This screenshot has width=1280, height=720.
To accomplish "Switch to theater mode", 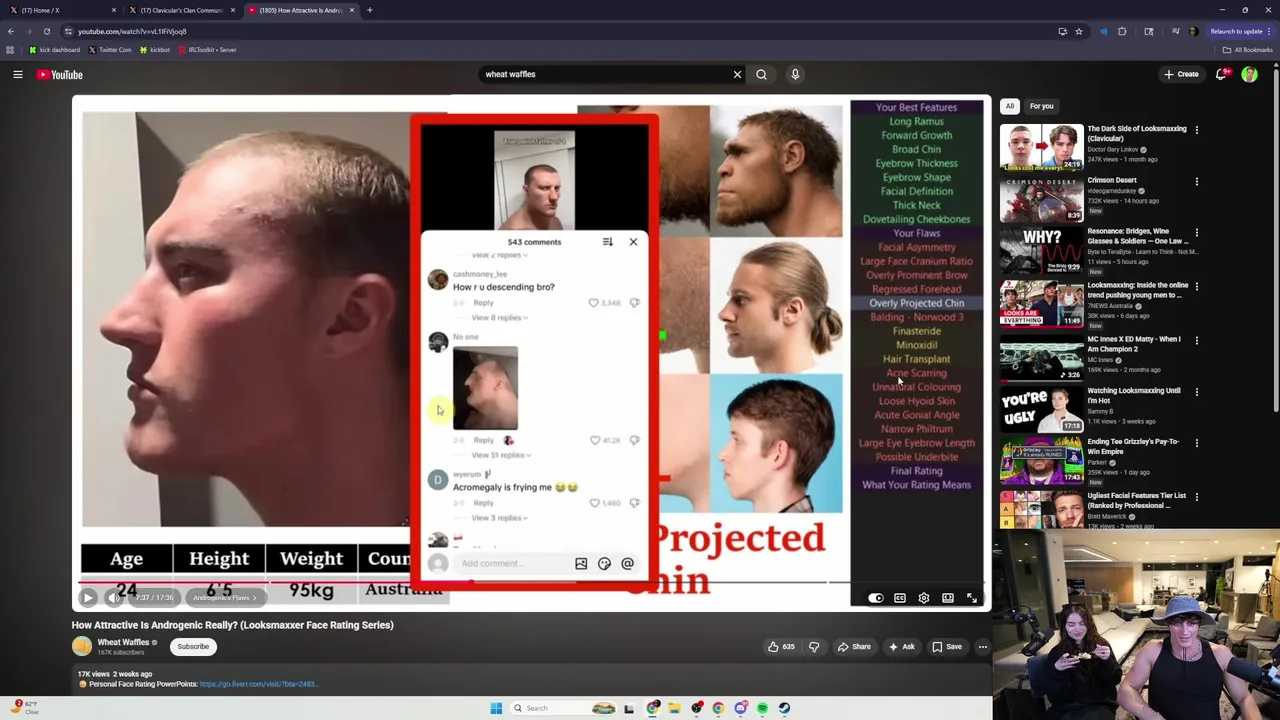I will (x=948, y=598).
